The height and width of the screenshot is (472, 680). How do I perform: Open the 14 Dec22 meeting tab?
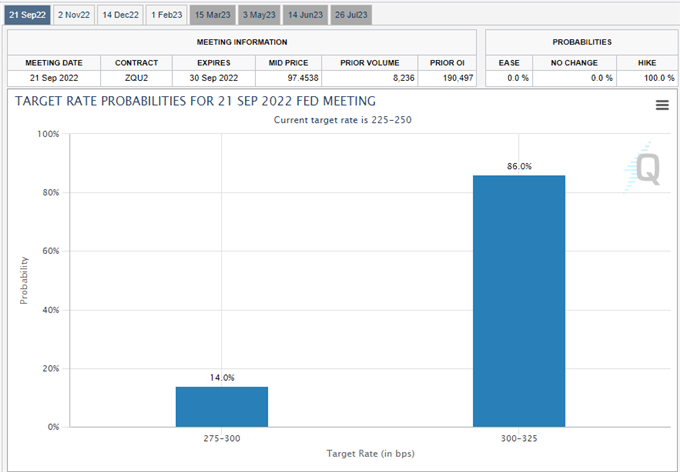coord(121,15)
